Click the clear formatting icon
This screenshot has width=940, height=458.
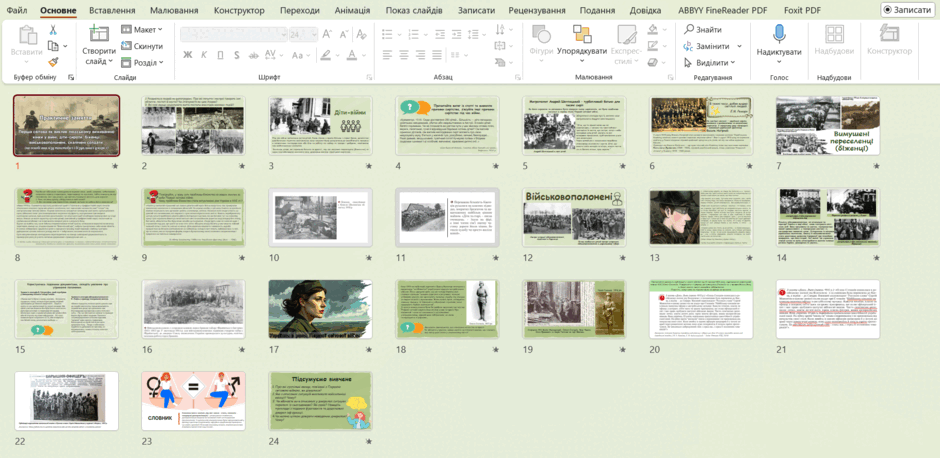[361, 34]
